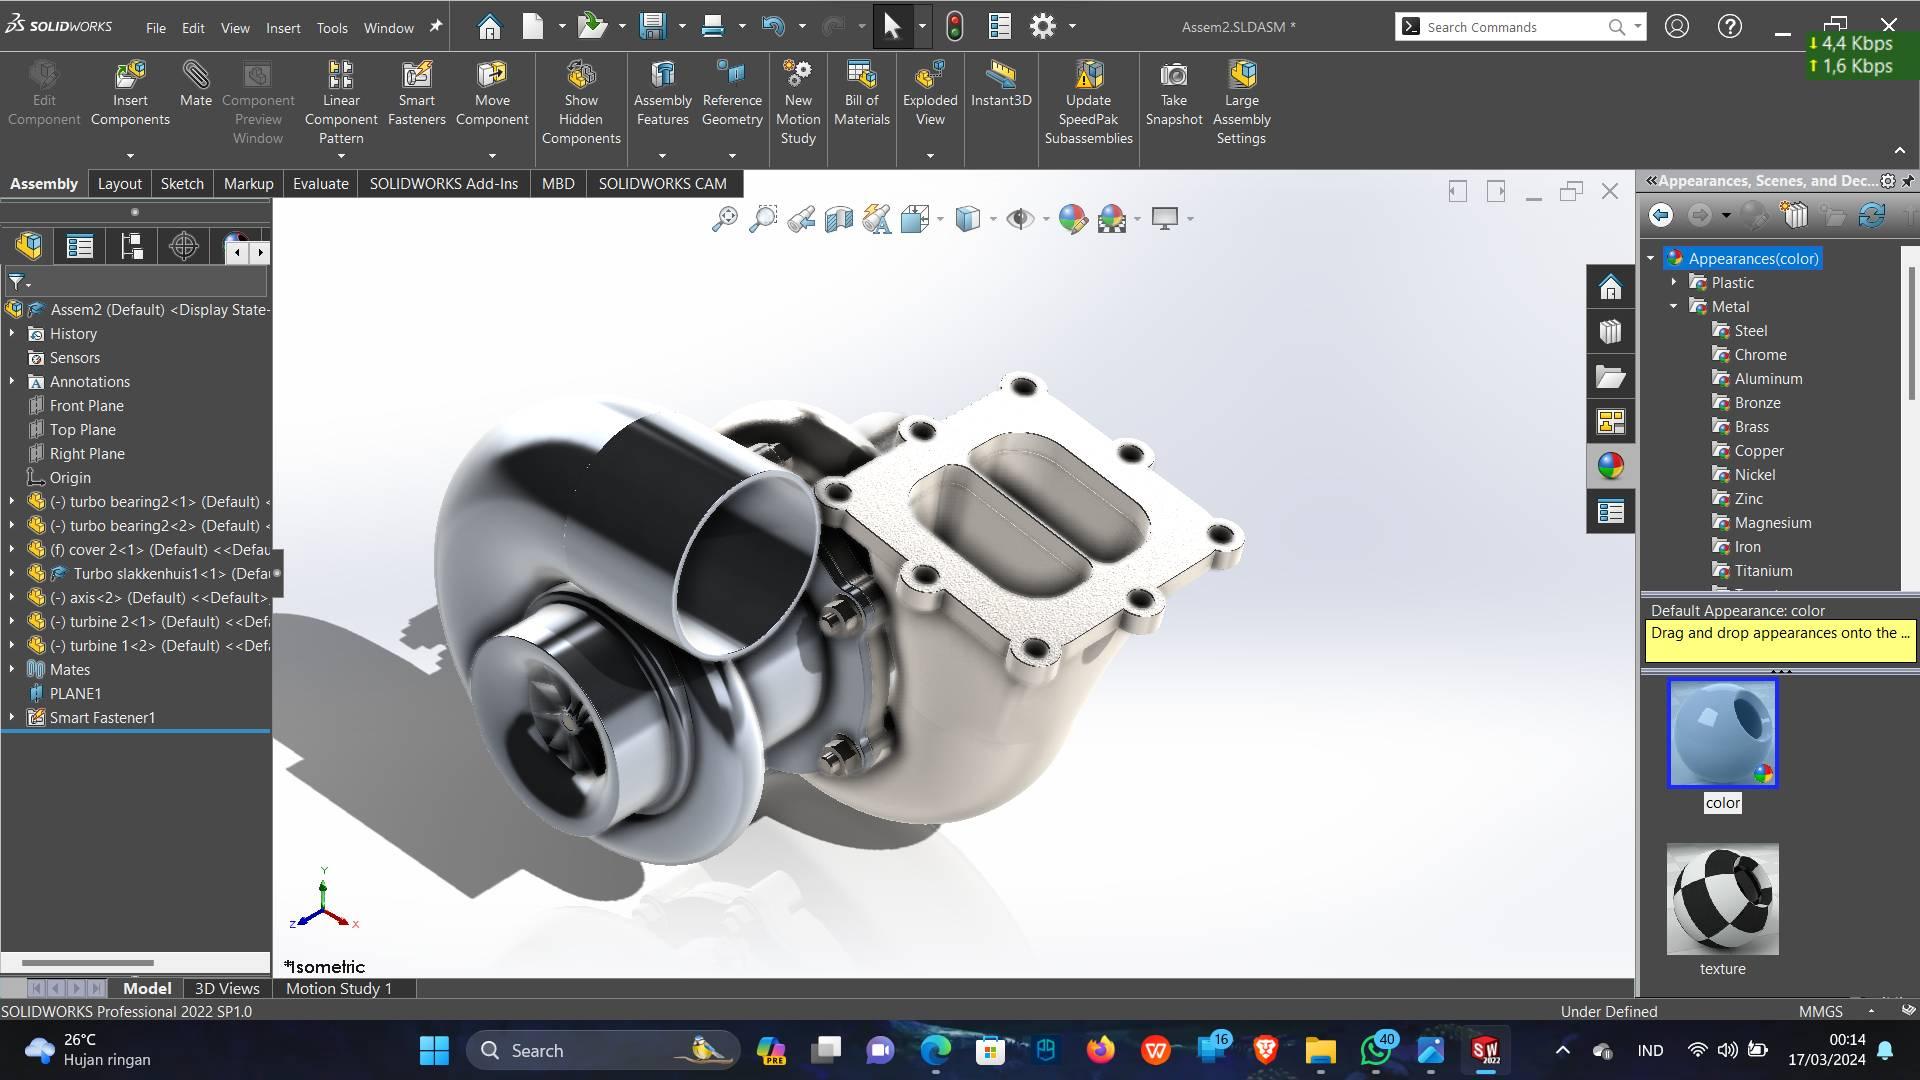Switch to the Sketch tab

(x=182, y=184)
